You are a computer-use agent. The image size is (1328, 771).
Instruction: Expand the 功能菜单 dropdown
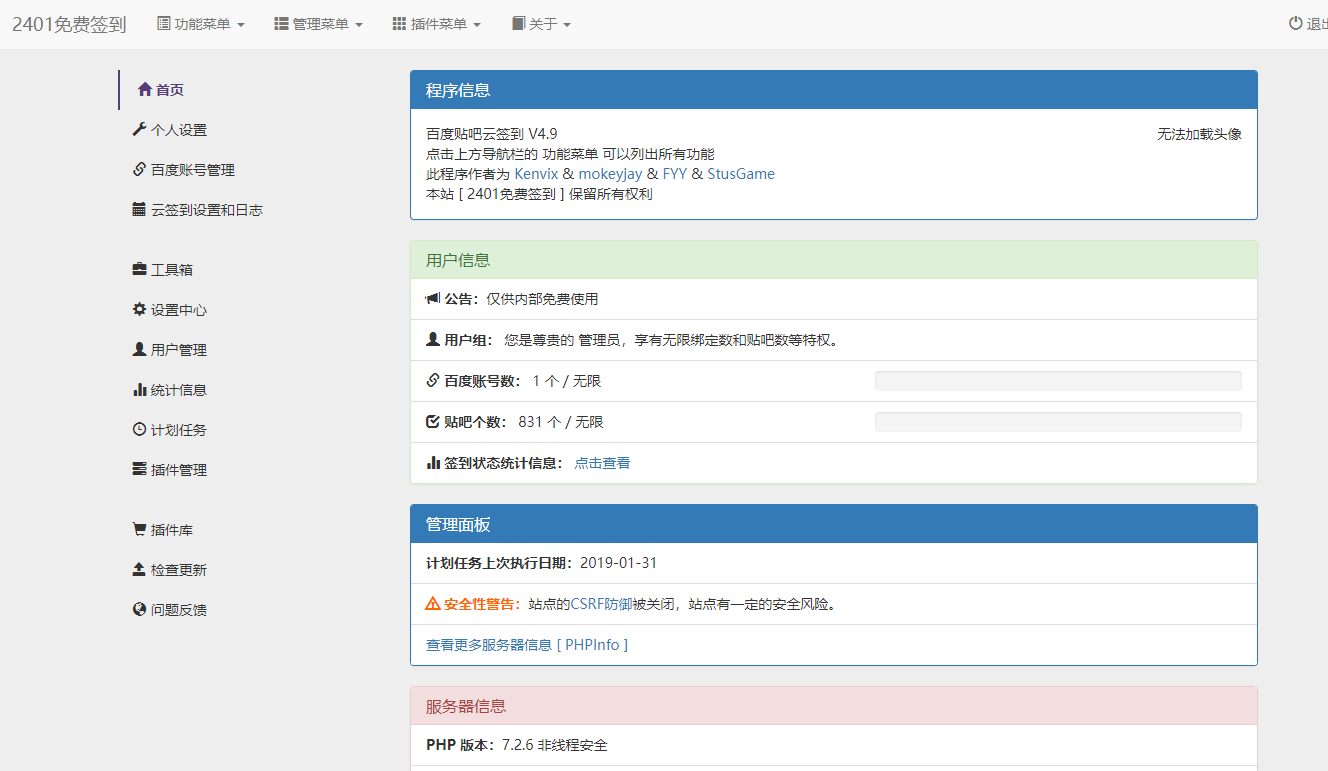201,24
